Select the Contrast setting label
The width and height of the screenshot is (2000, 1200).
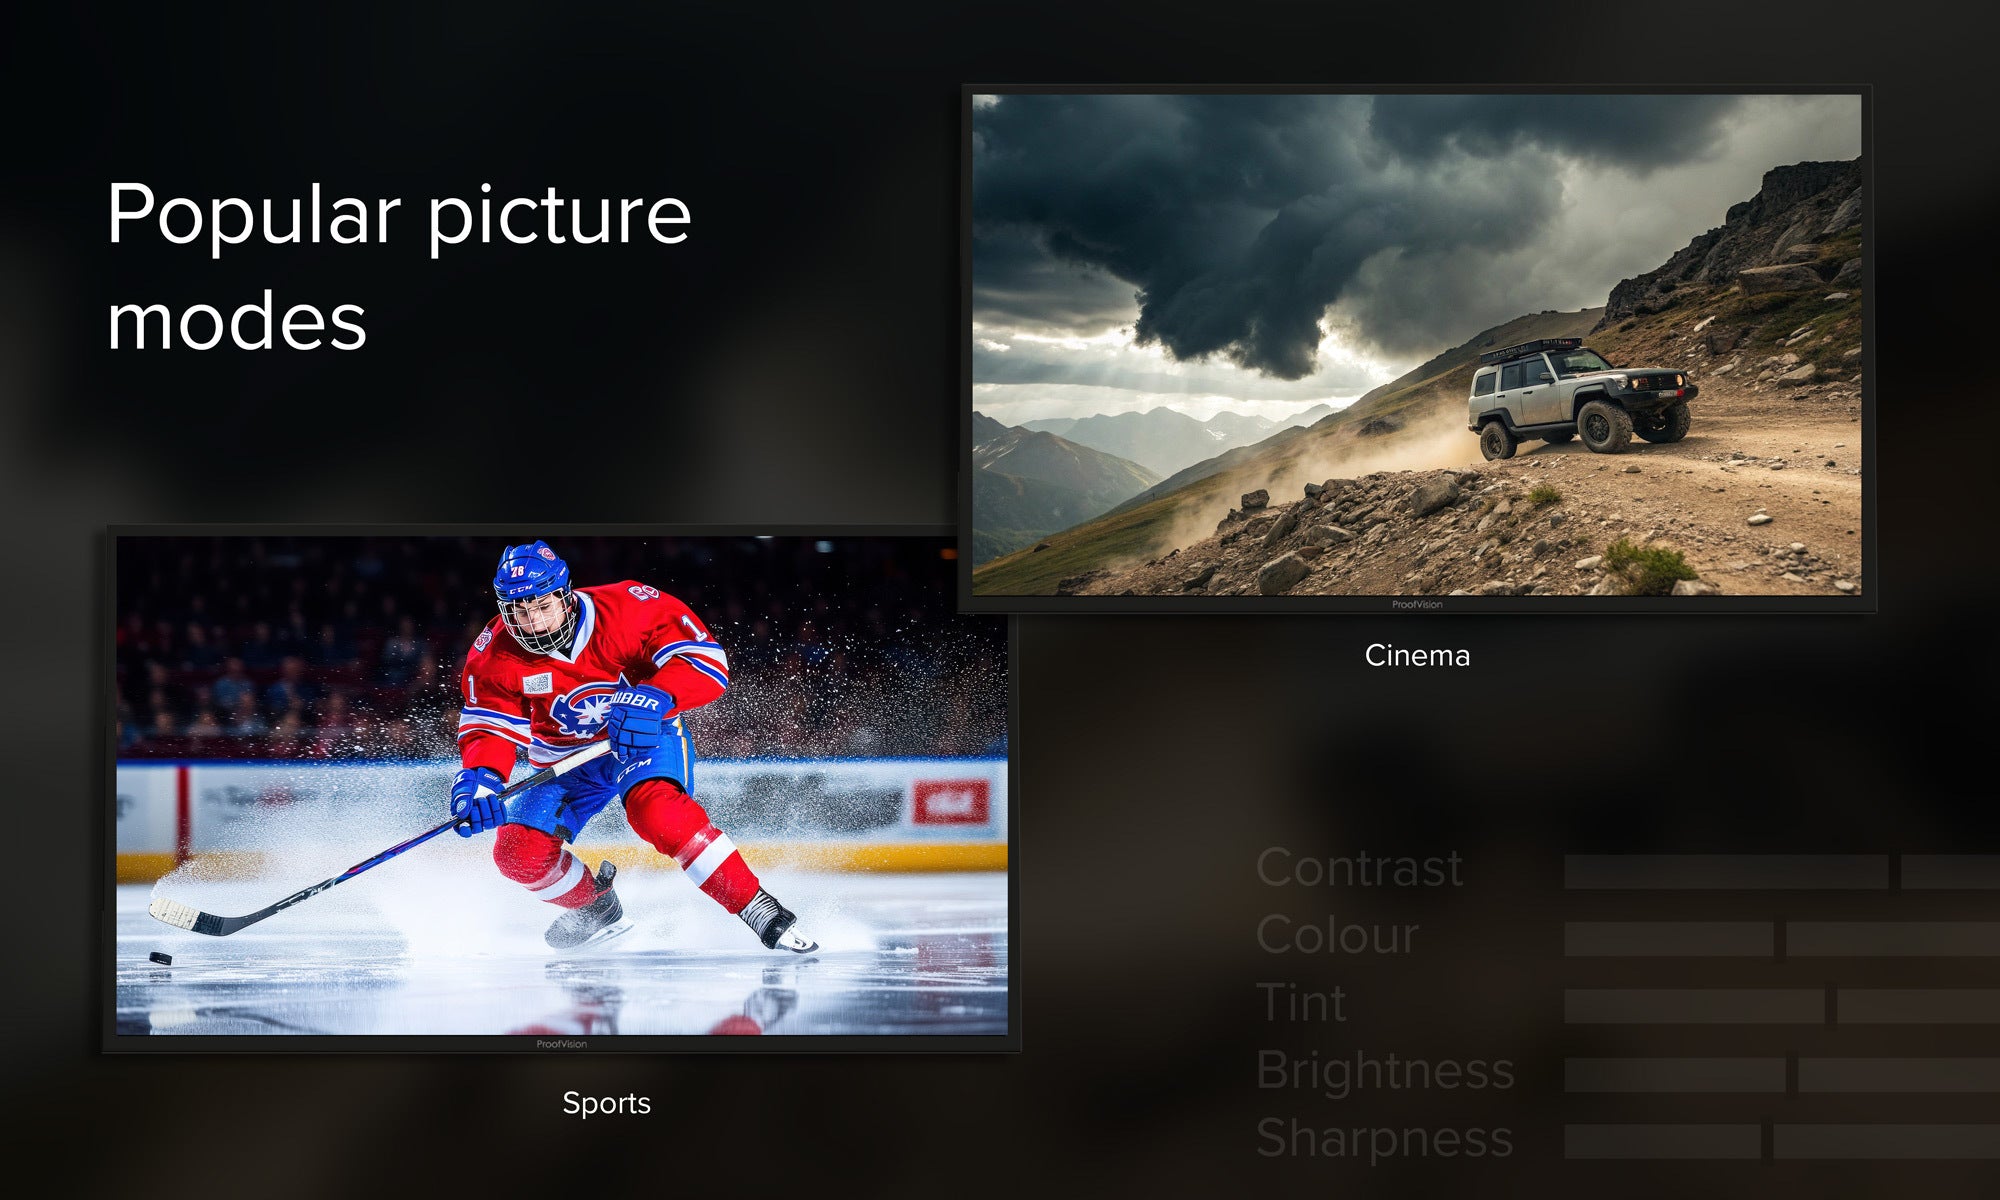(x=1359, y=868)
